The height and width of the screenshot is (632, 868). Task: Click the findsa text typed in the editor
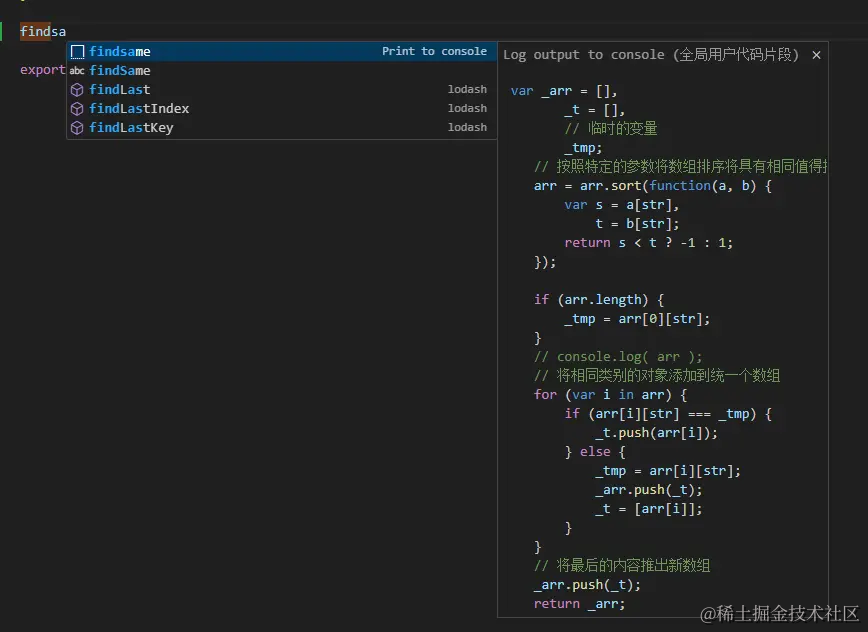coord(42,31)
